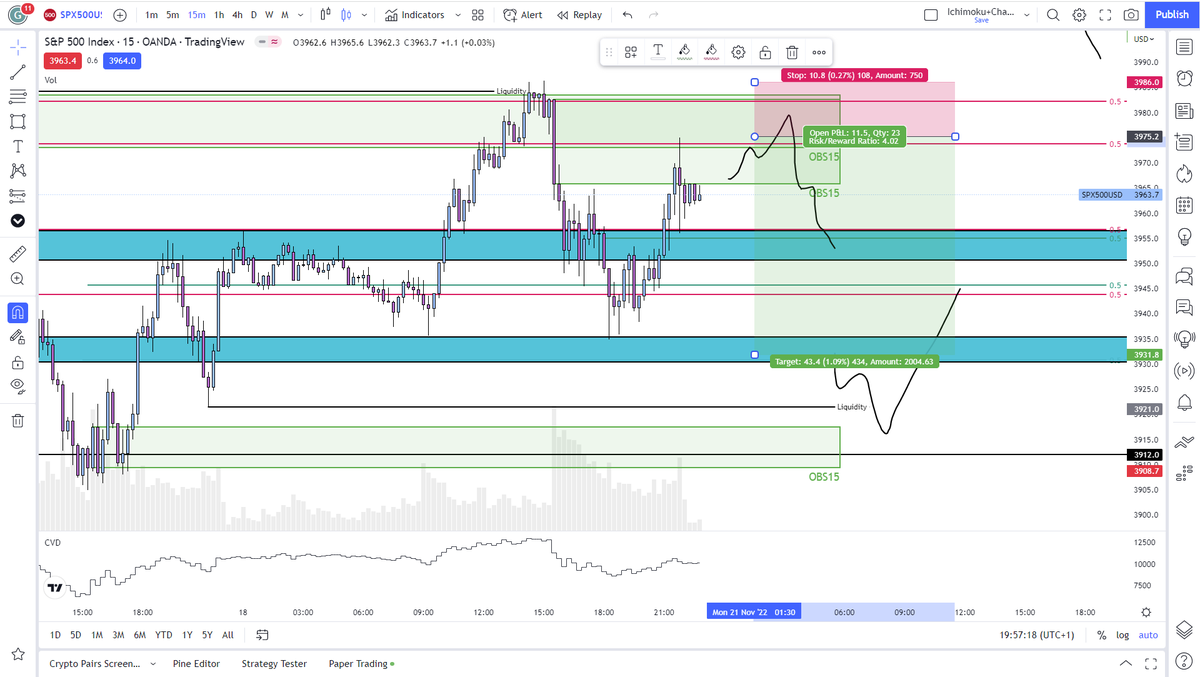Open the prediction and measurement tools
Image resolution: width=1200 pixels, height=677 pixels.
point(17,195)
